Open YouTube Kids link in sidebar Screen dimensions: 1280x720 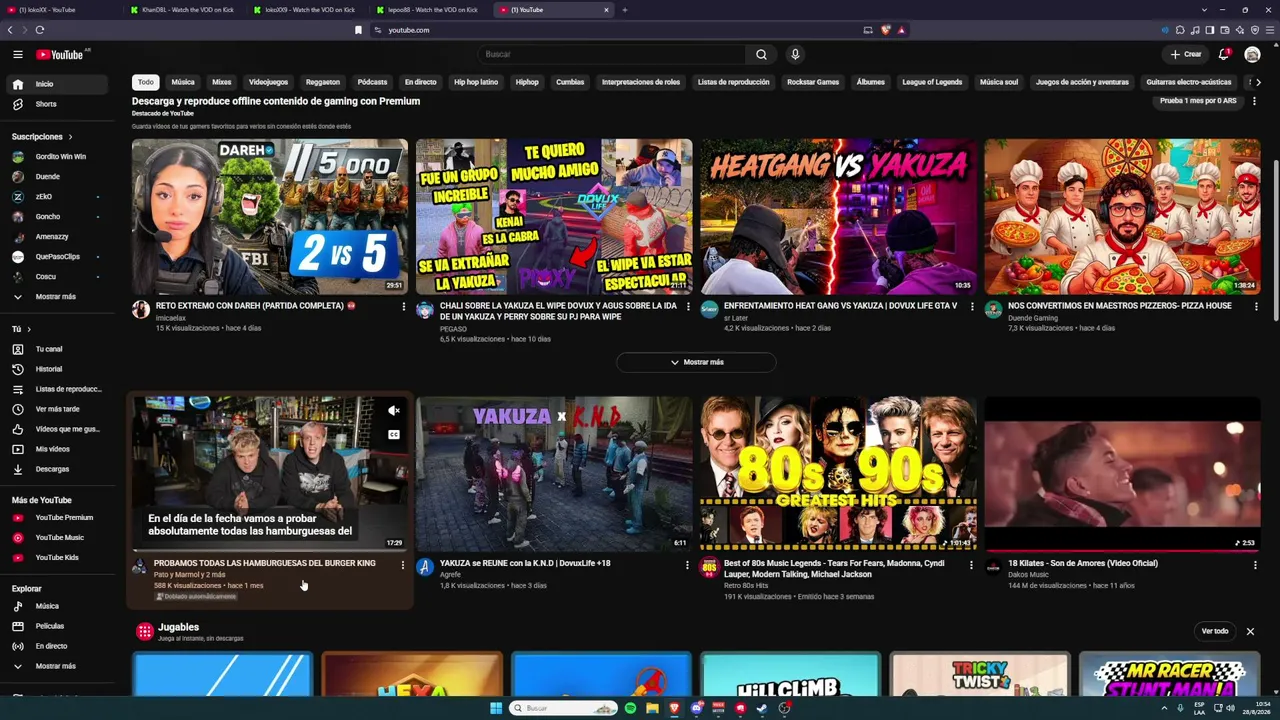point(56,558)
